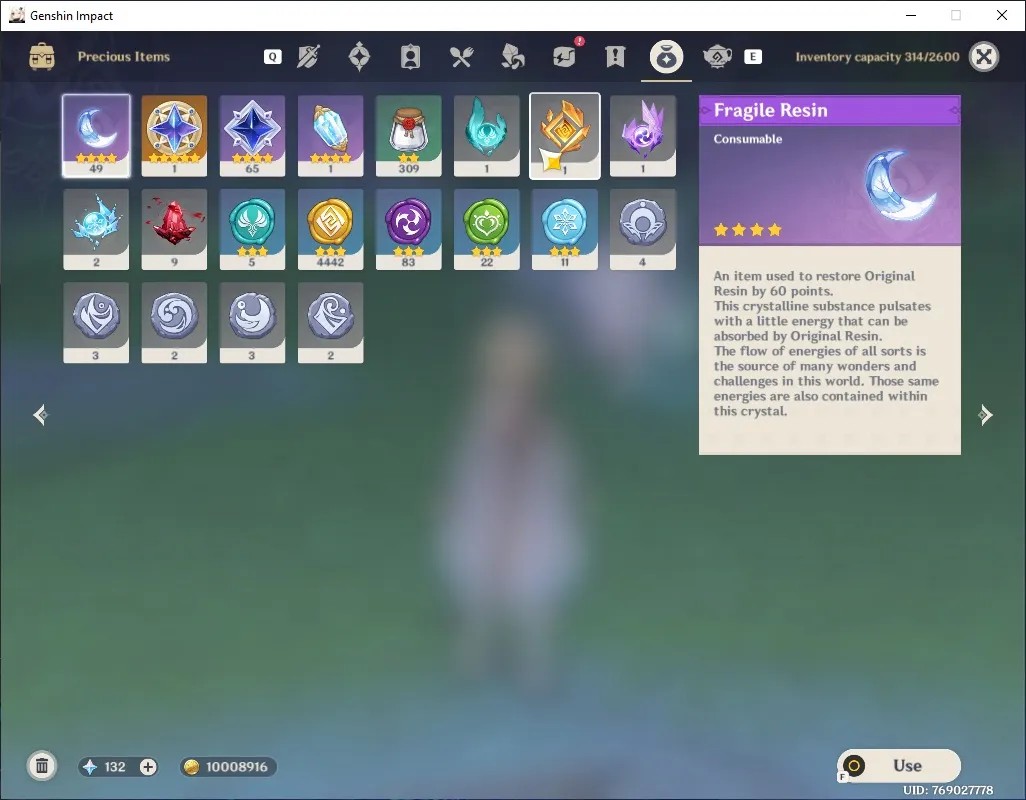Select the Electro Sigil with count 83
The width and height of the screenshot is (1026, 800).
coord(408,229)
